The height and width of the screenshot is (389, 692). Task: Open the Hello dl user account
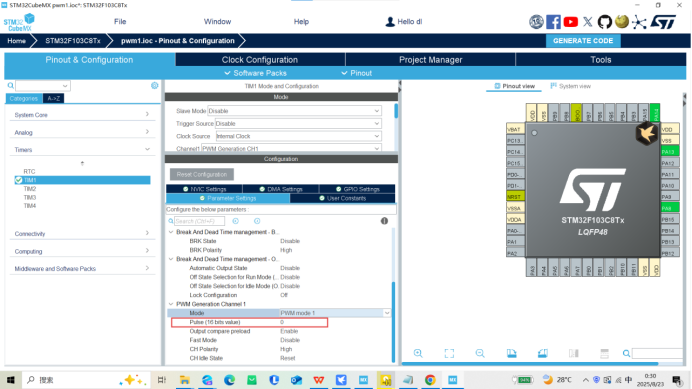tap(404, 22)
